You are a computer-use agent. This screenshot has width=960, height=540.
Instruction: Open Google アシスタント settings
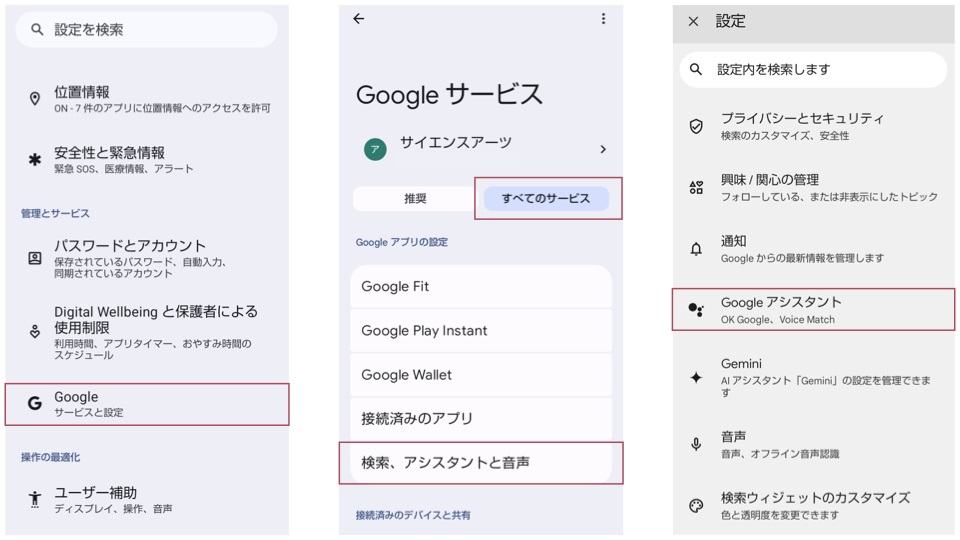[813, 310]
